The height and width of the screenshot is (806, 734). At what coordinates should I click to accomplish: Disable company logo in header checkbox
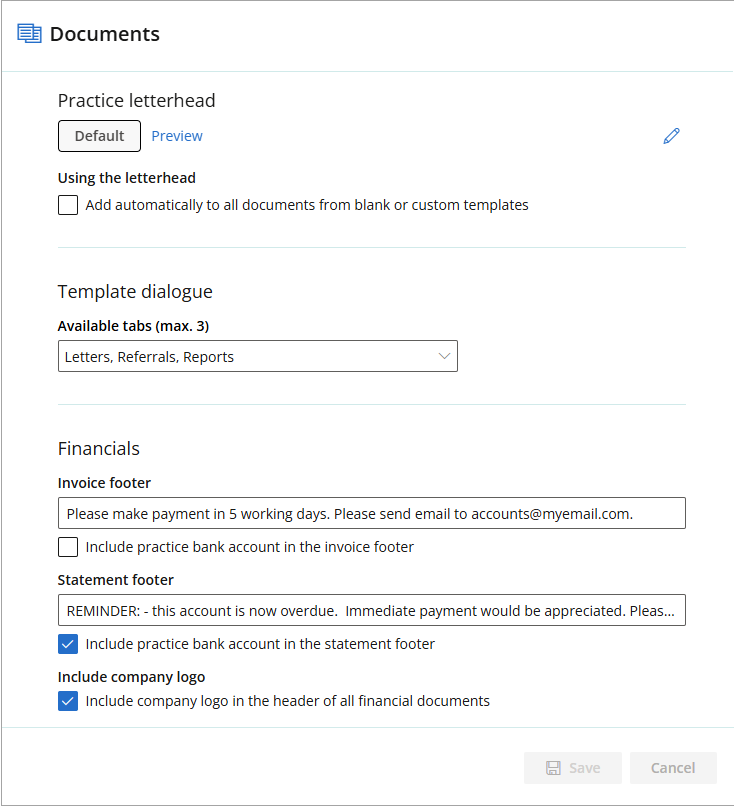pos(68,701)
